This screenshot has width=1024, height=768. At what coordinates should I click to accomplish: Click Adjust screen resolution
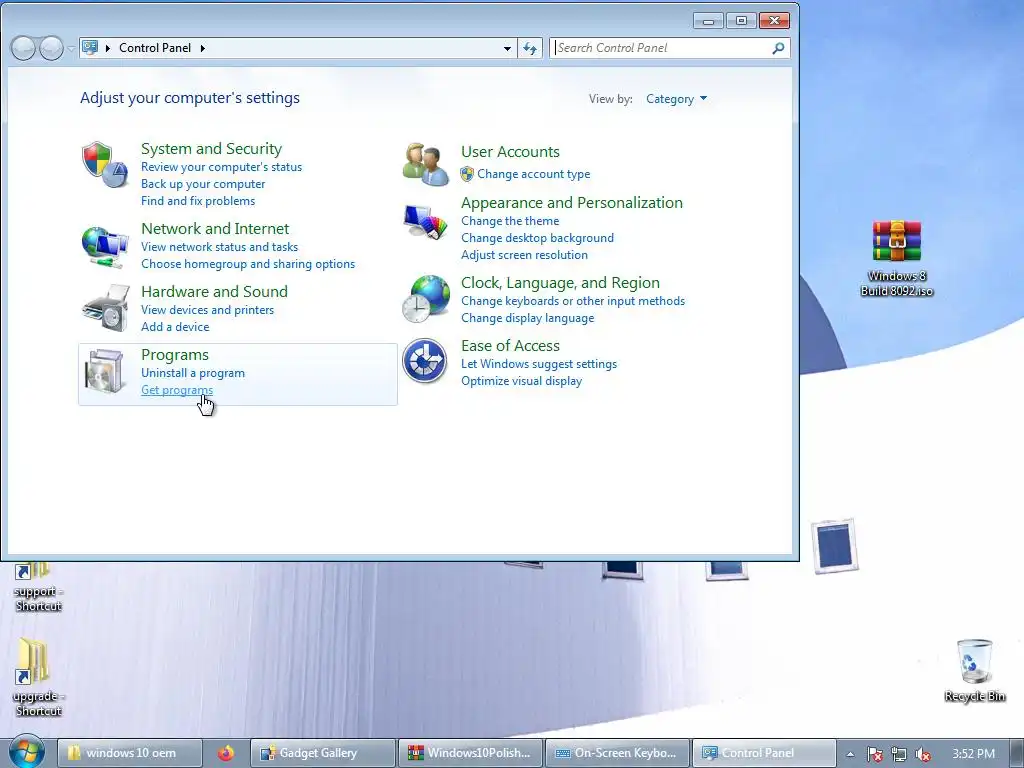[524, 255]
